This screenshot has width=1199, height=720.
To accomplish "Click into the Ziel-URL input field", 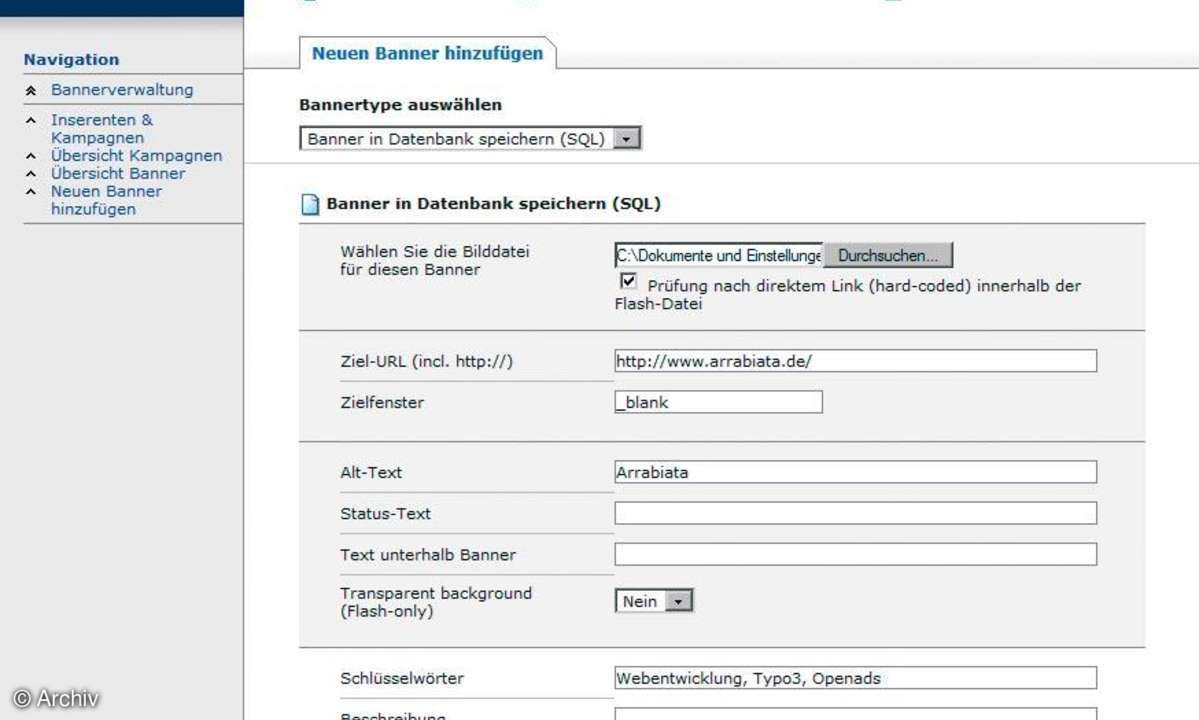I will pyautogui.click(x=855, y=361).
